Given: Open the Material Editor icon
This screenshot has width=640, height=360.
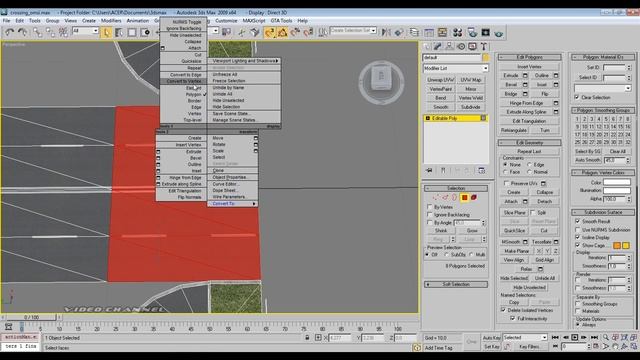Looking at the screenshot, I should click(458, 32).
